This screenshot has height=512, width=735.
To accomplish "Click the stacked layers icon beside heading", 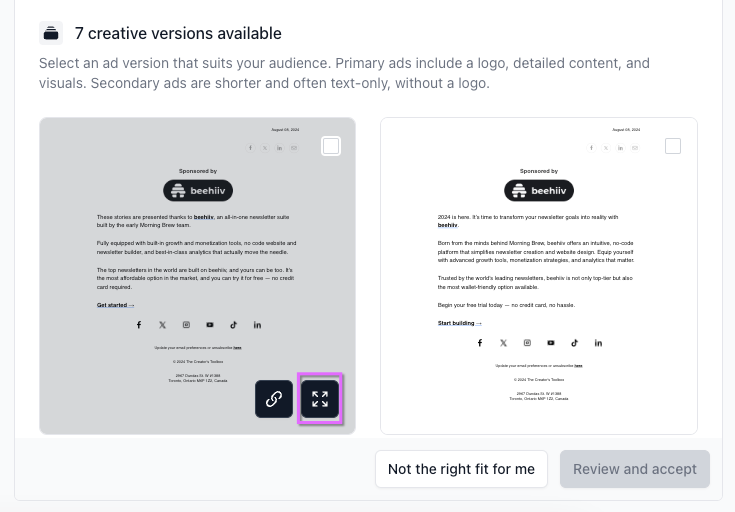I will 51,33.
